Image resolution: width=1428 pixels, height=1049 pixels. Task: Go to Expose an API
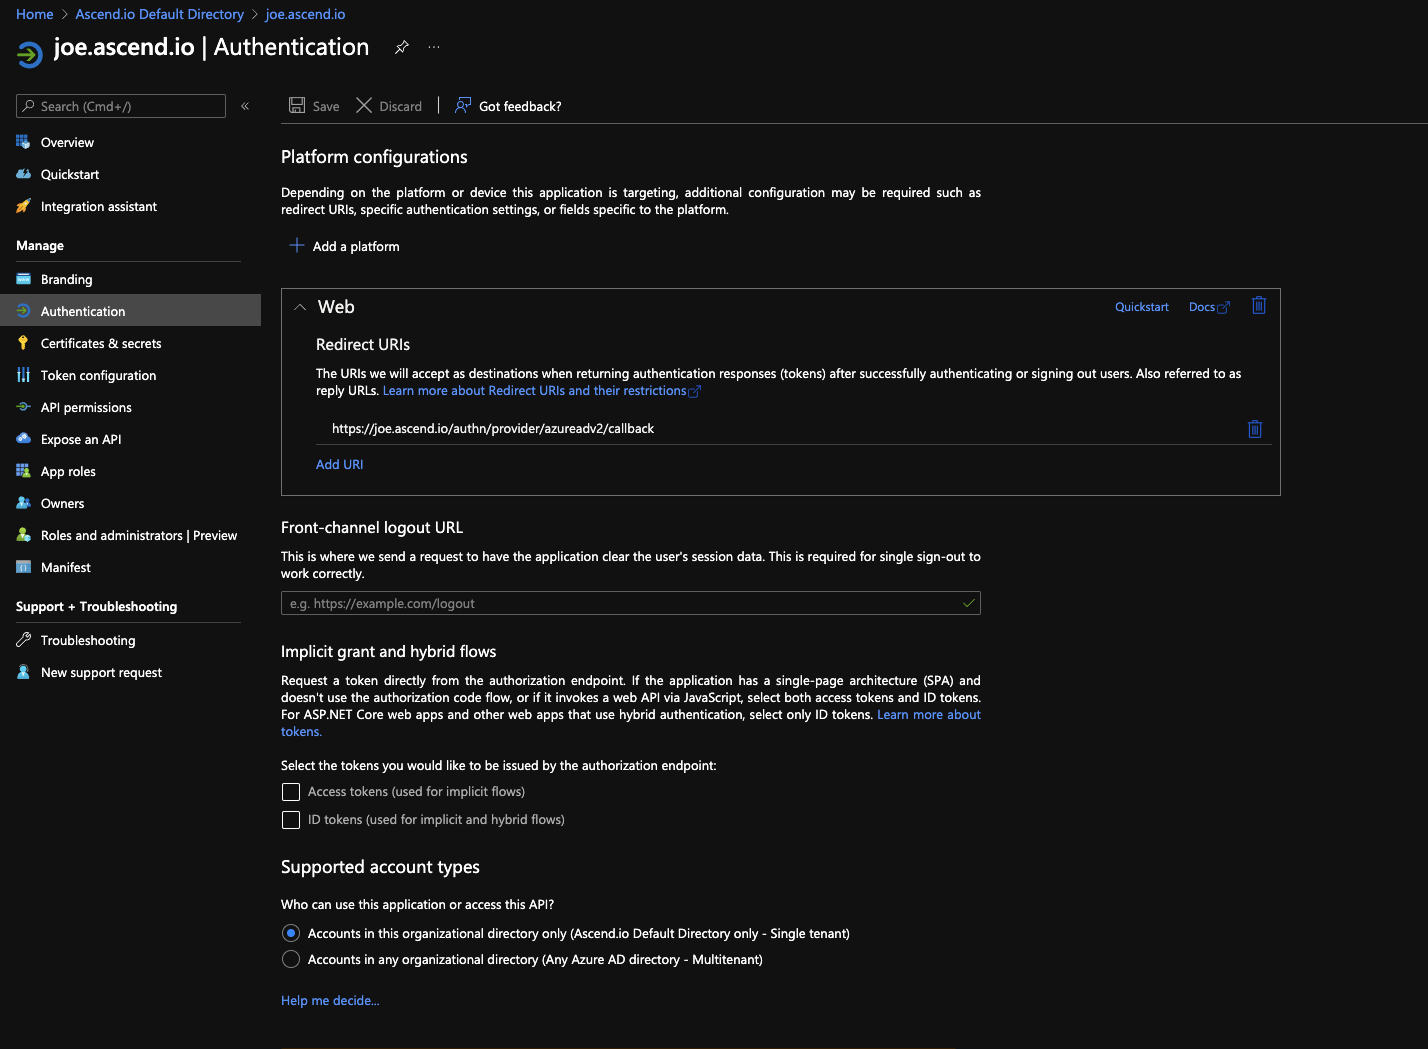point(81,439)
